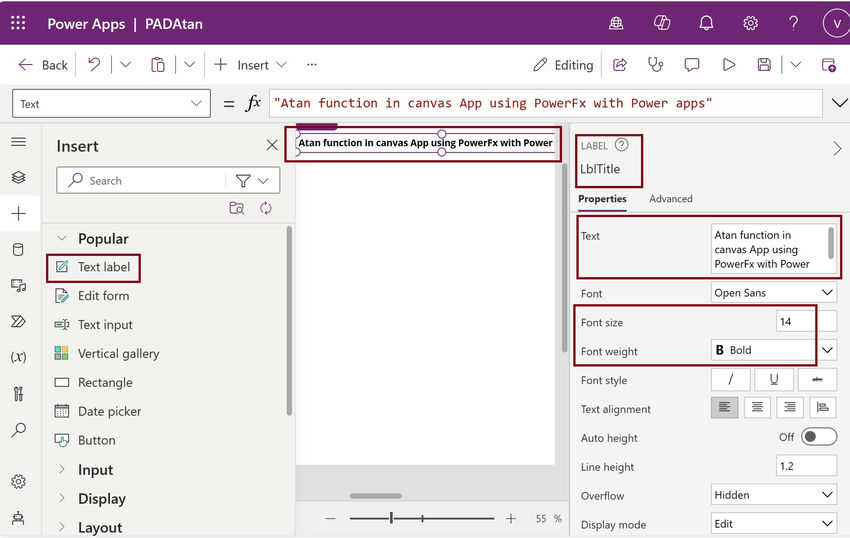Click the Undo icon
Screen dimensions: 850x538
(x=94, y=65)
